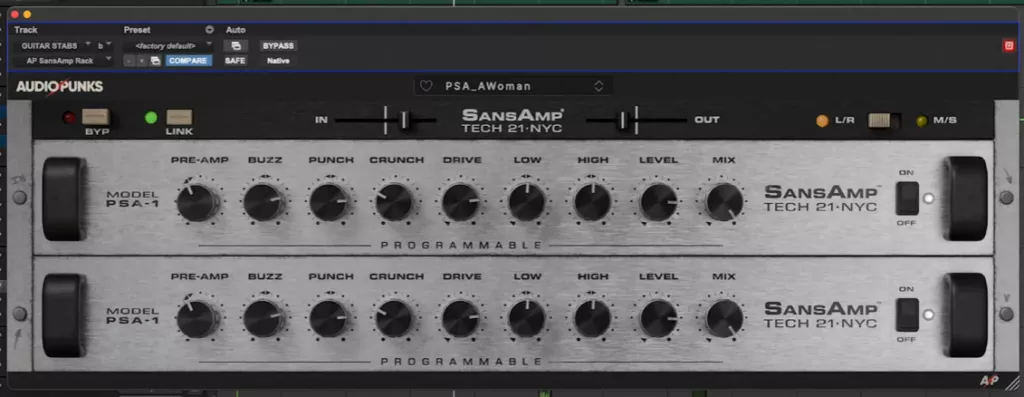Screen dimensions: 1024x397
Task: Toggle the COMPARE button
Action: point(189,61)
